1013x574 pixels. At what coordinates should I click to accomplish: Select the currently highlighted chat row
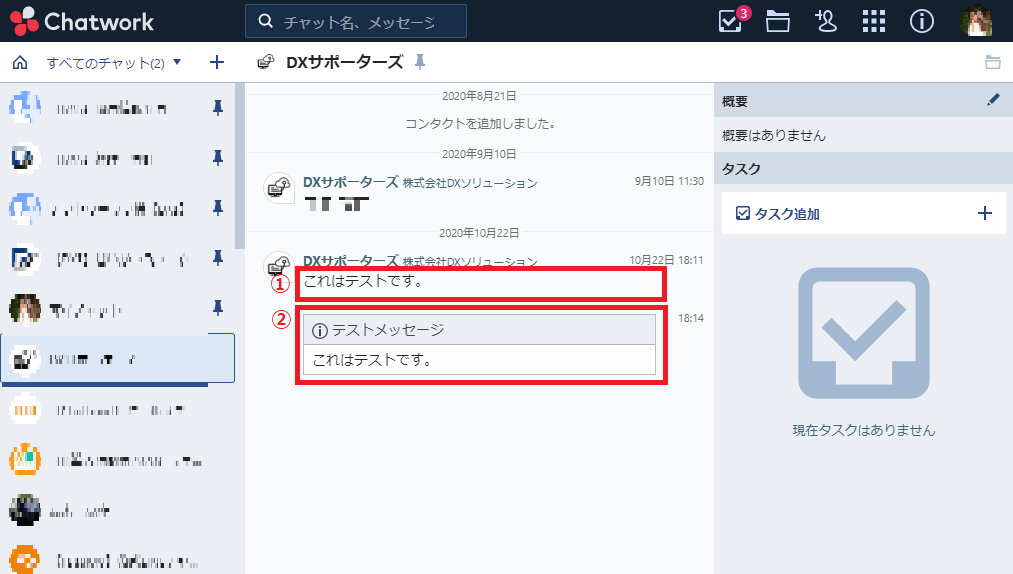(x=118, y=359)
